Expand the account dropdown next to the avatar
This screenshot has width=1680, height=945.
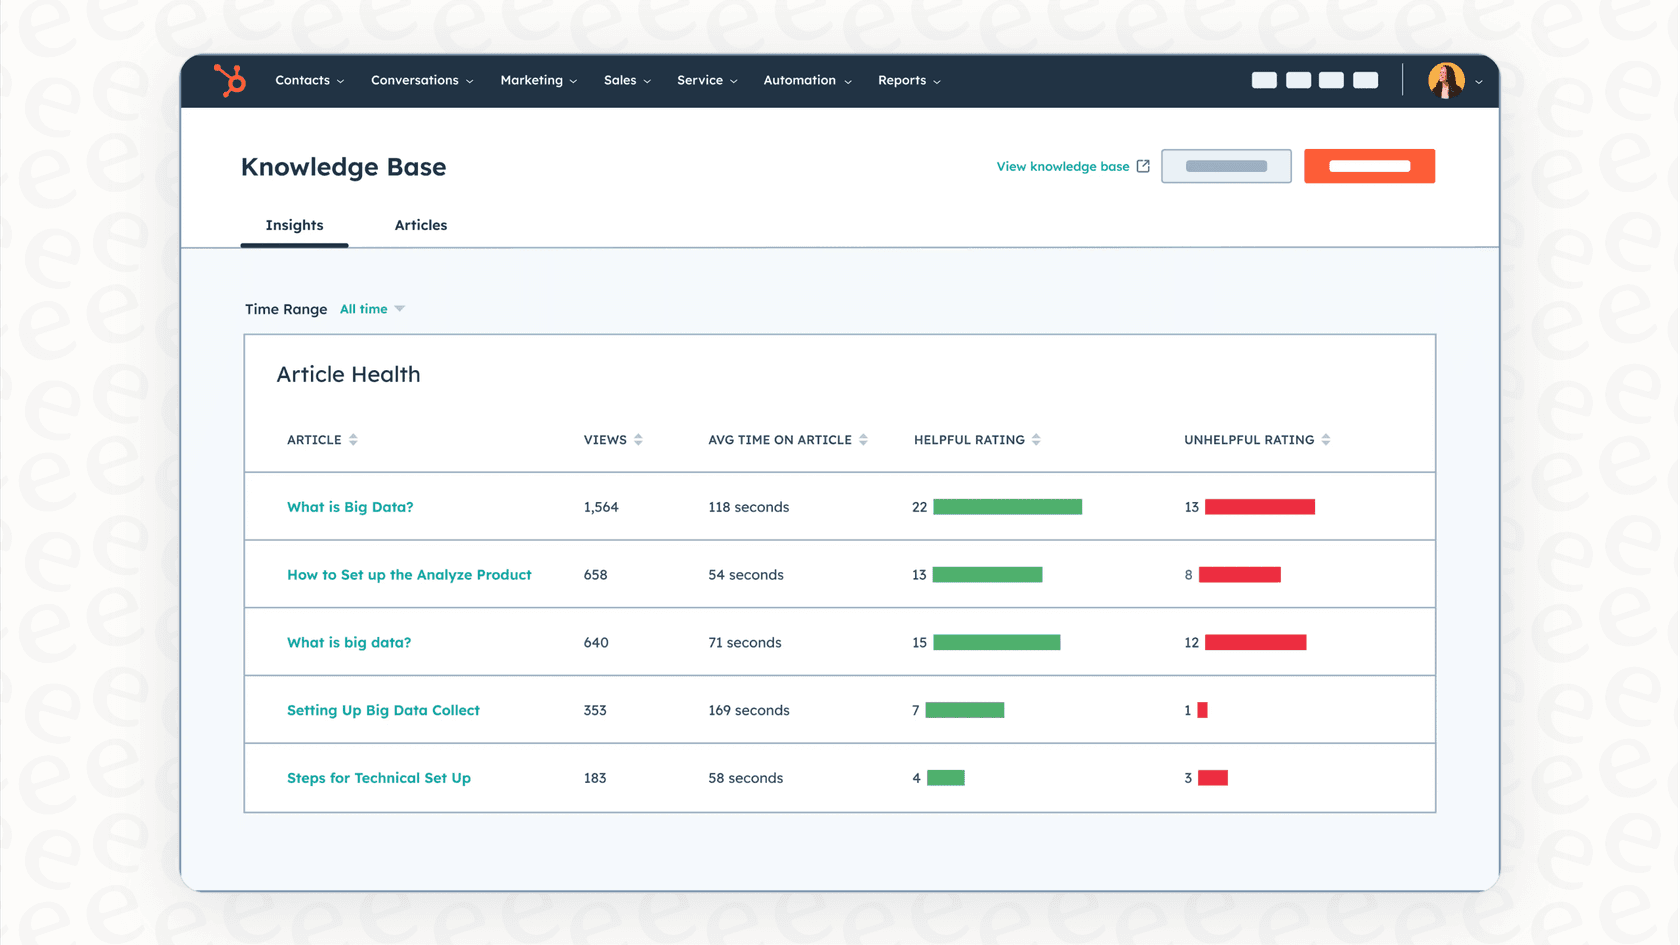tap(1478, 82)
